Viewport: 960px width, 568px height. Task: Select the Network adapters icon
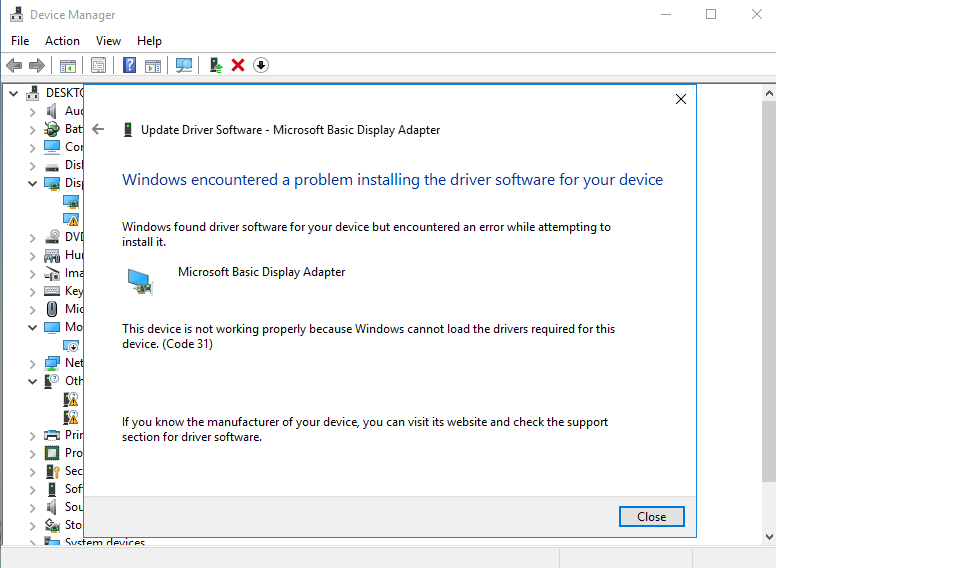52,363
